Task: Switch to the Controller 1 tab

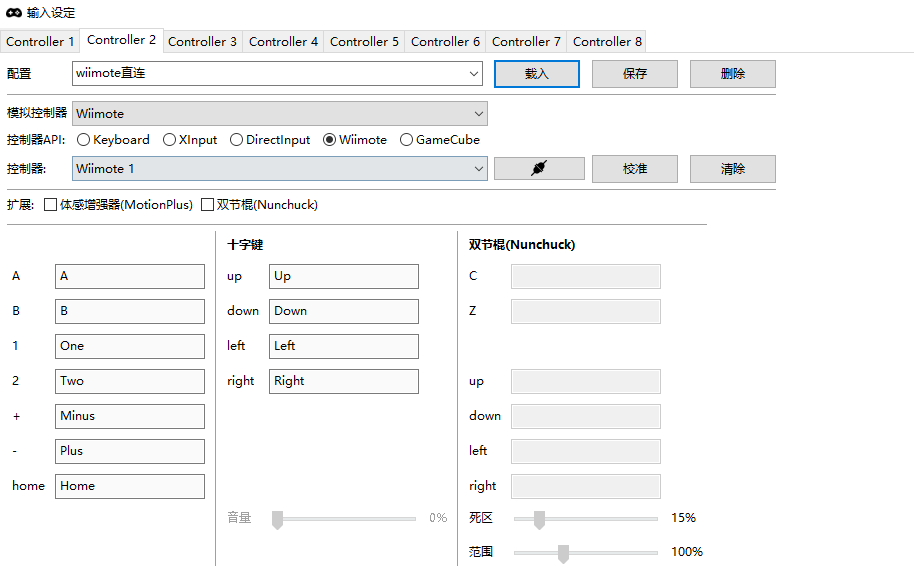Action: pyautogui.click(x=40, y=42)
